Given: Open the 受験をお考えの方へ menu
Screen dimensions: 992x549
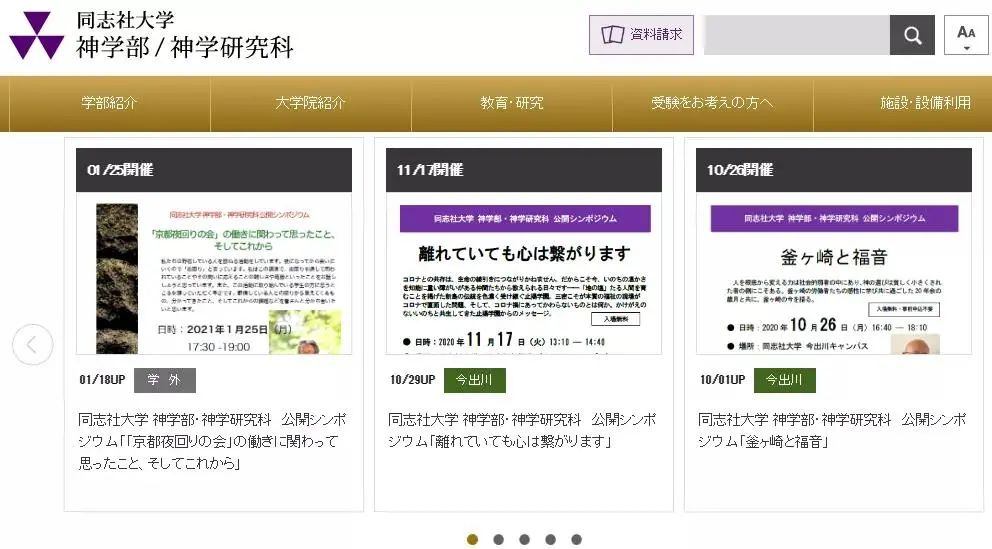Looking at the screenshot, I should [x=712, y=103].
